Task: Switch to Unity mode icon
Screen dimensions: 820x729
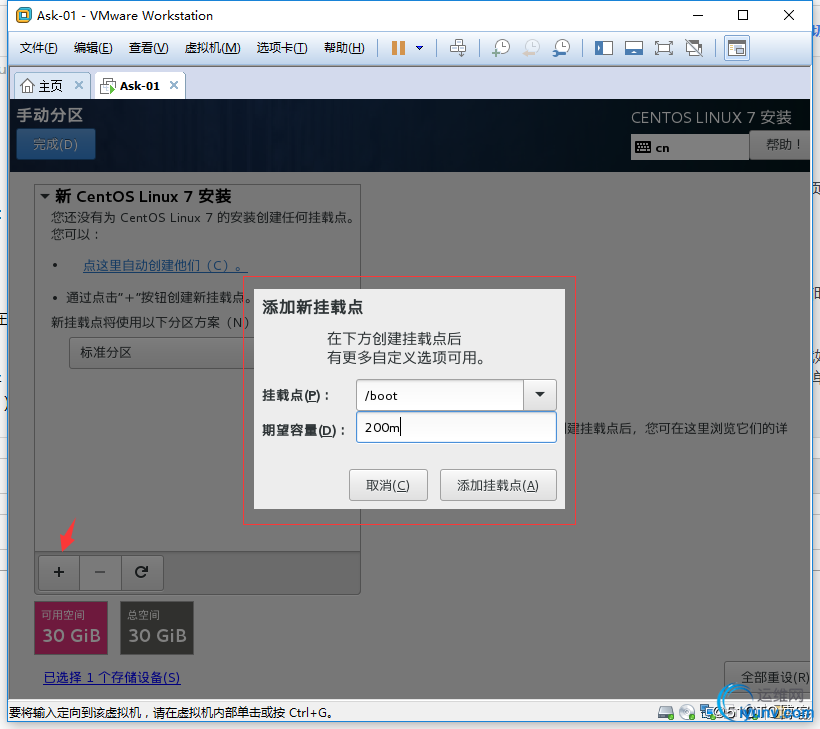Action: (x=694, y=48)
